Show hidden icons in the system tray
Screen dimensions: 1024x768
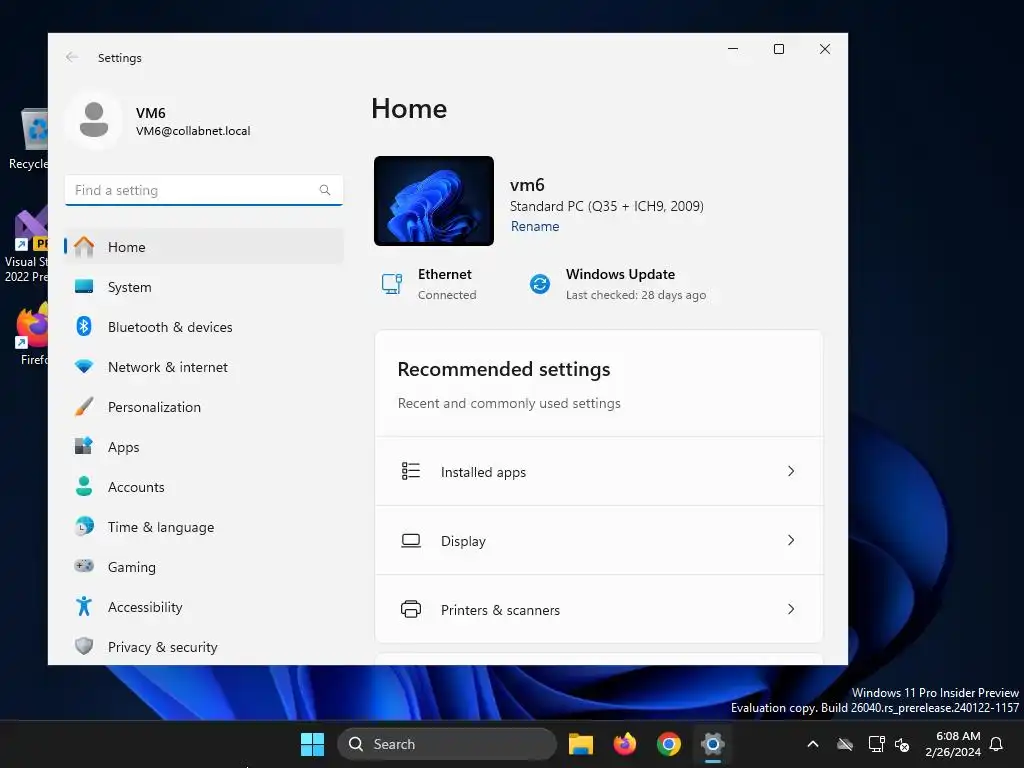(813, 744)
